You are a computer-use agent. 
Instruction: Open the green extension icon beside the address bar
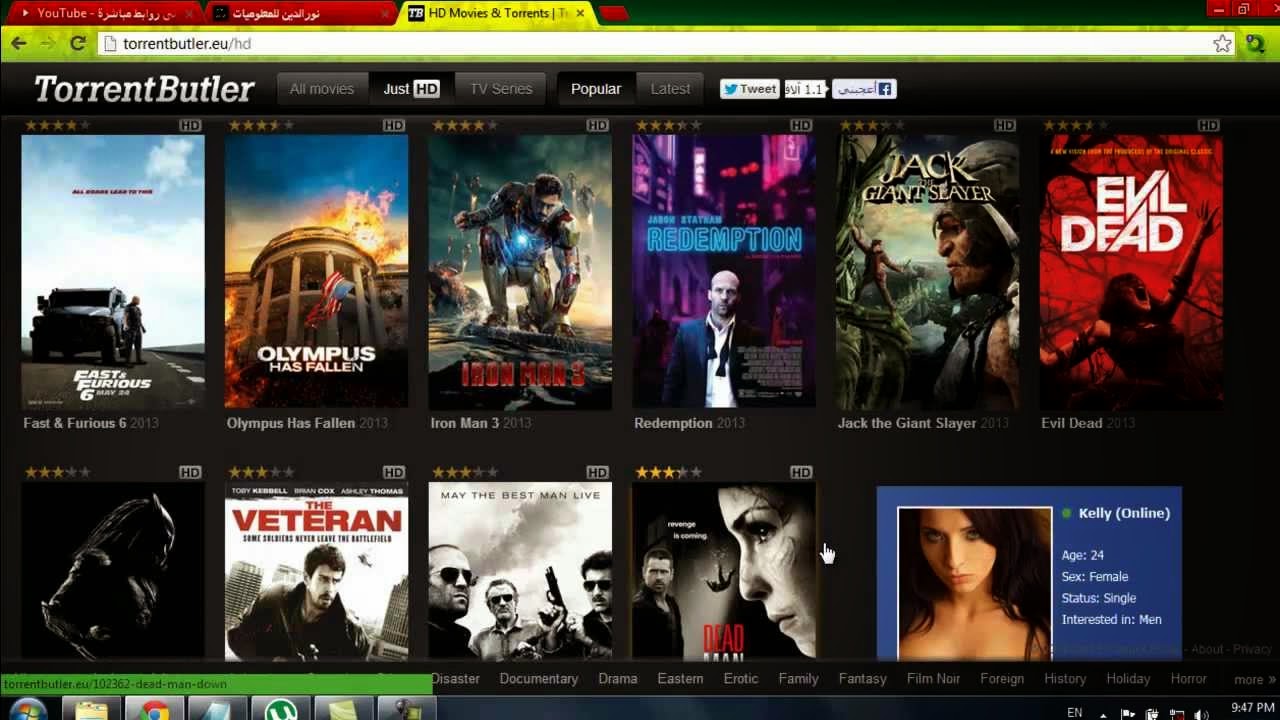pyautogui.click(x=1255, y=43)
